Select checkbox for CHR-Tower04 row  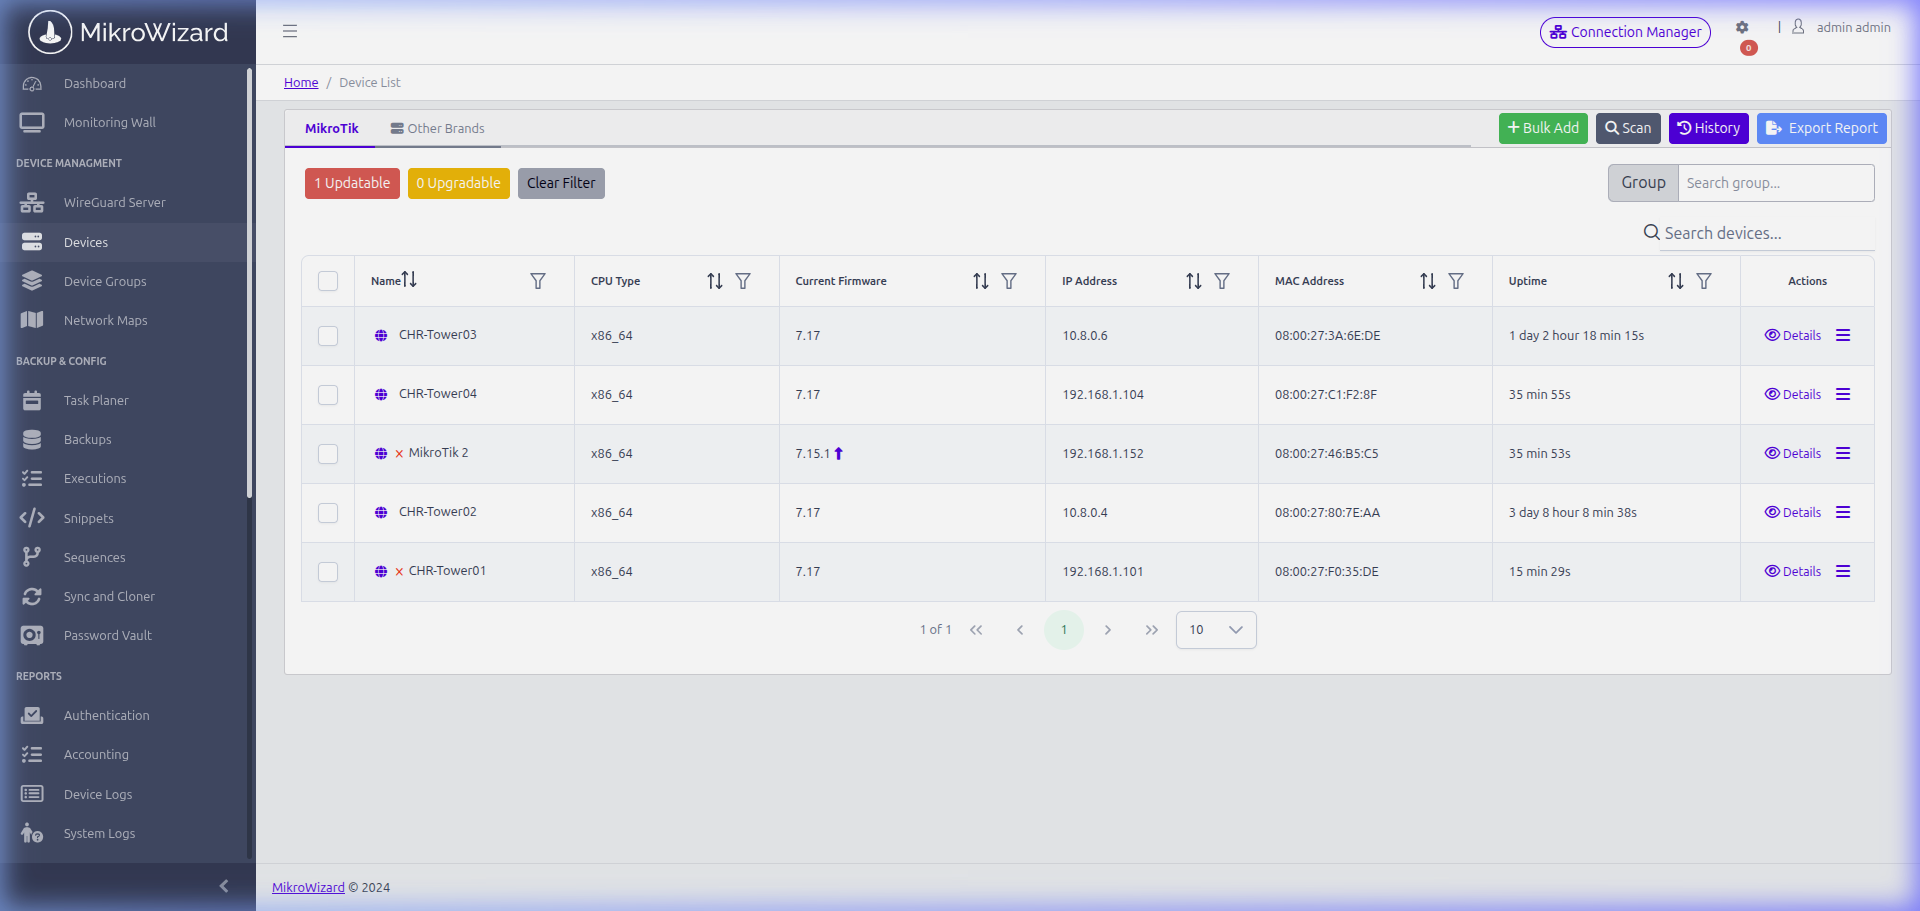pyautogui.click(x=328, y=395)
